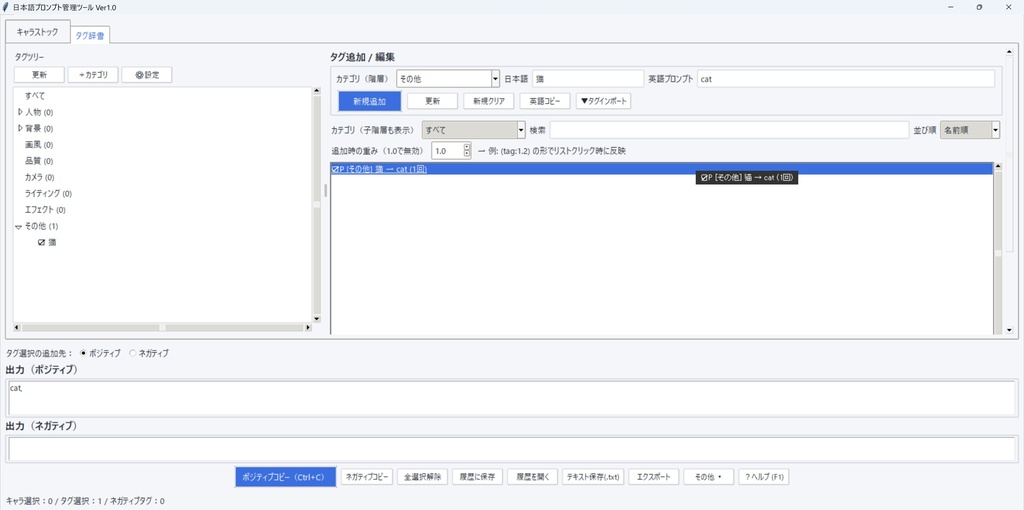The height and width of the screenshot is (510, 1024).
Task: Click the エクスポート button
Action: pos(654,477)
